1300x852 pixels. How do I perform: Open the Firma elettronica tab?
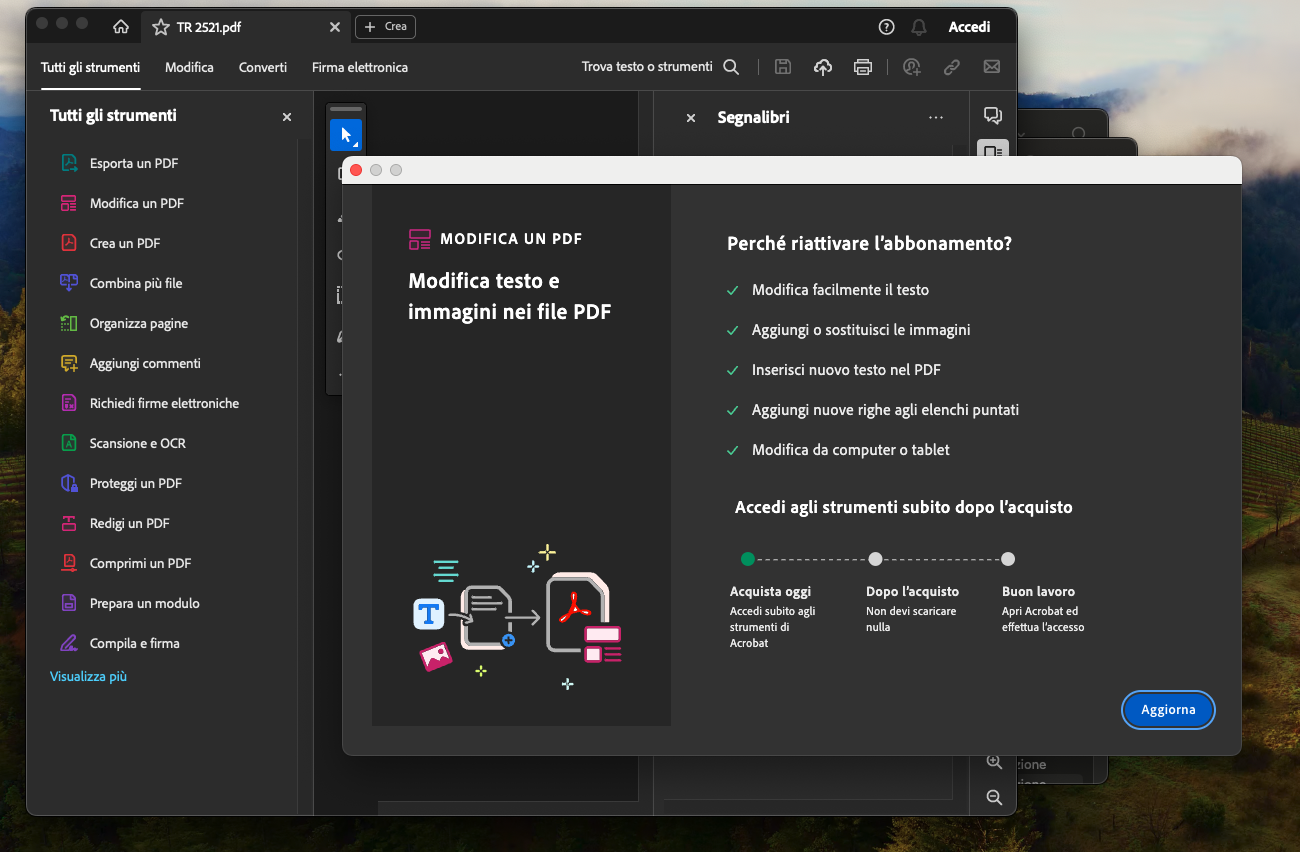(x=360, y=67)
